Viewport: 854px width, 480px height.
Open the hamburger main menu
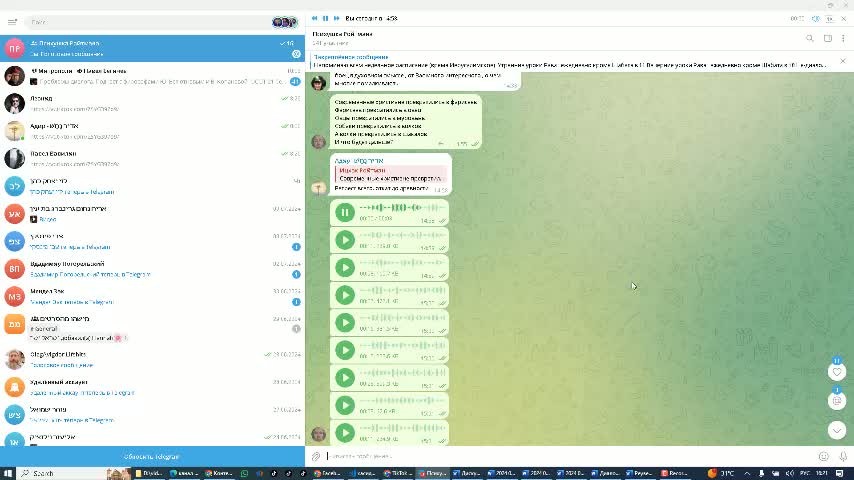12,22
